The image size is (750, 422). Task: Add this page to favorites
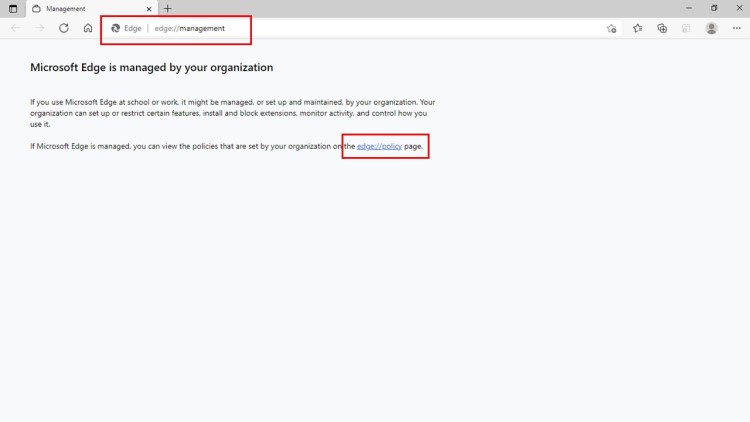(x=612, y=28)
